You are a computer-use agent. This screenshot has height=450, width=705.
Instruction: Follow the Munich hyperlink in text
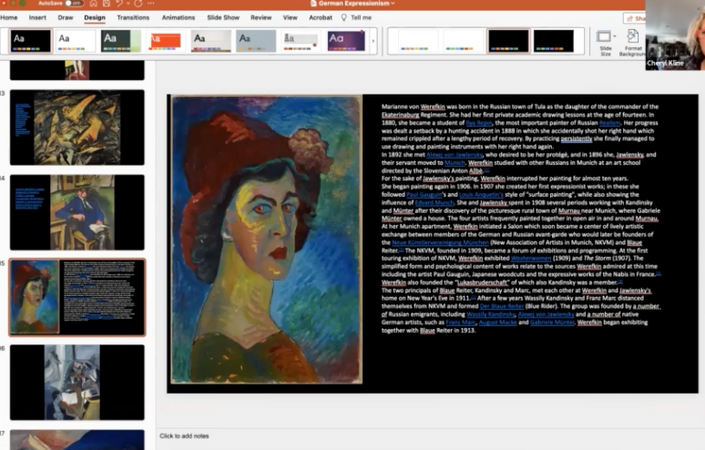tap(455, 163)
